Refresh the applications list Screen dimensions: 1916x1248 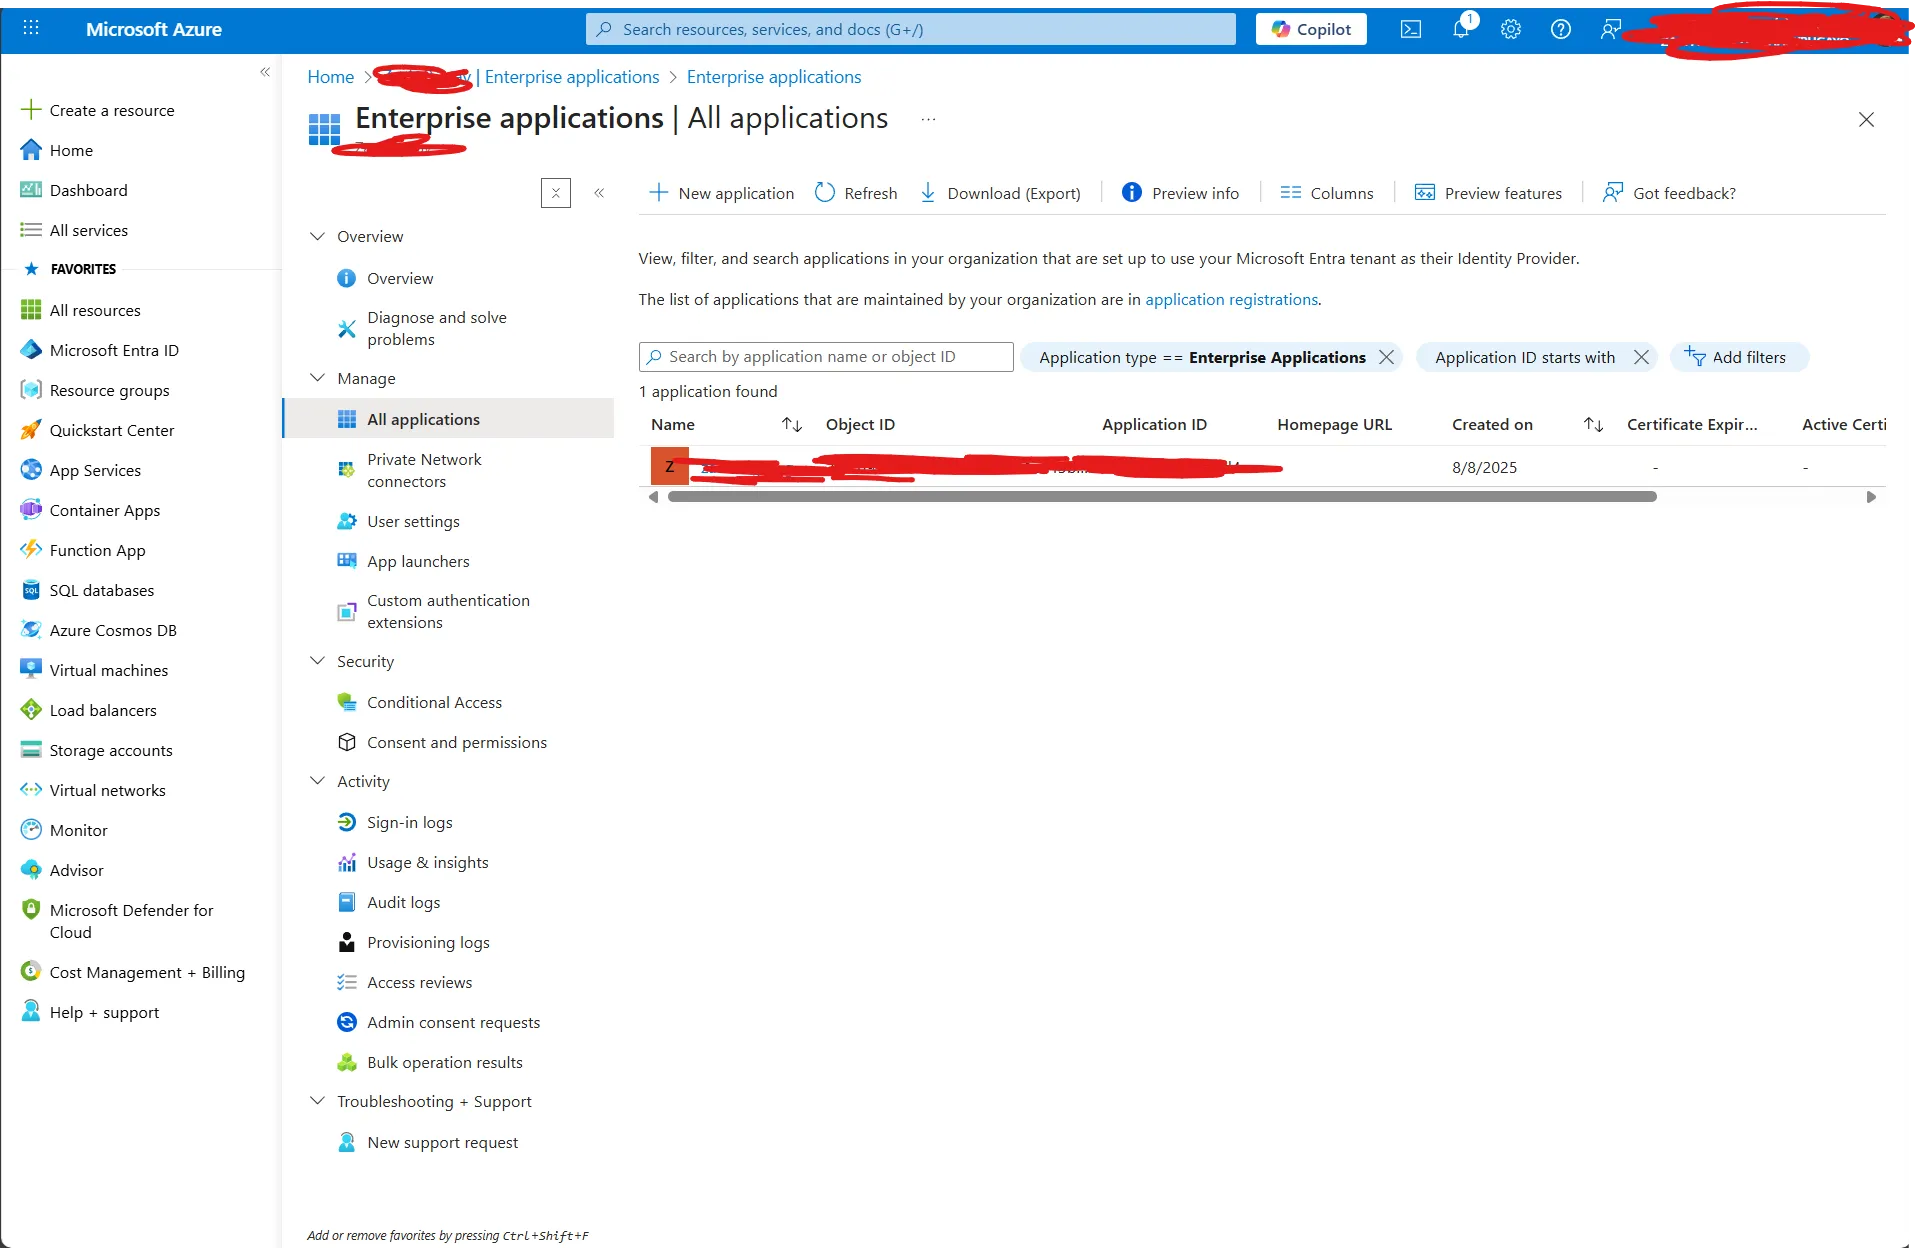[x=855, y=192]
